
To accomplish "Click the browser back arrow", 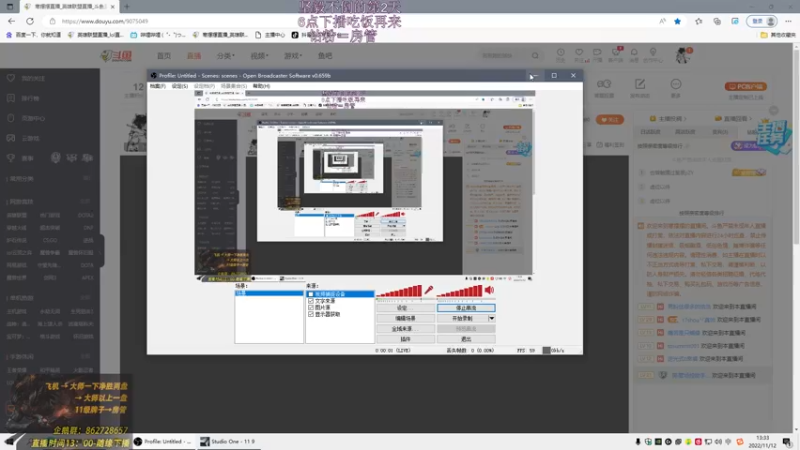I will (11, 21).
